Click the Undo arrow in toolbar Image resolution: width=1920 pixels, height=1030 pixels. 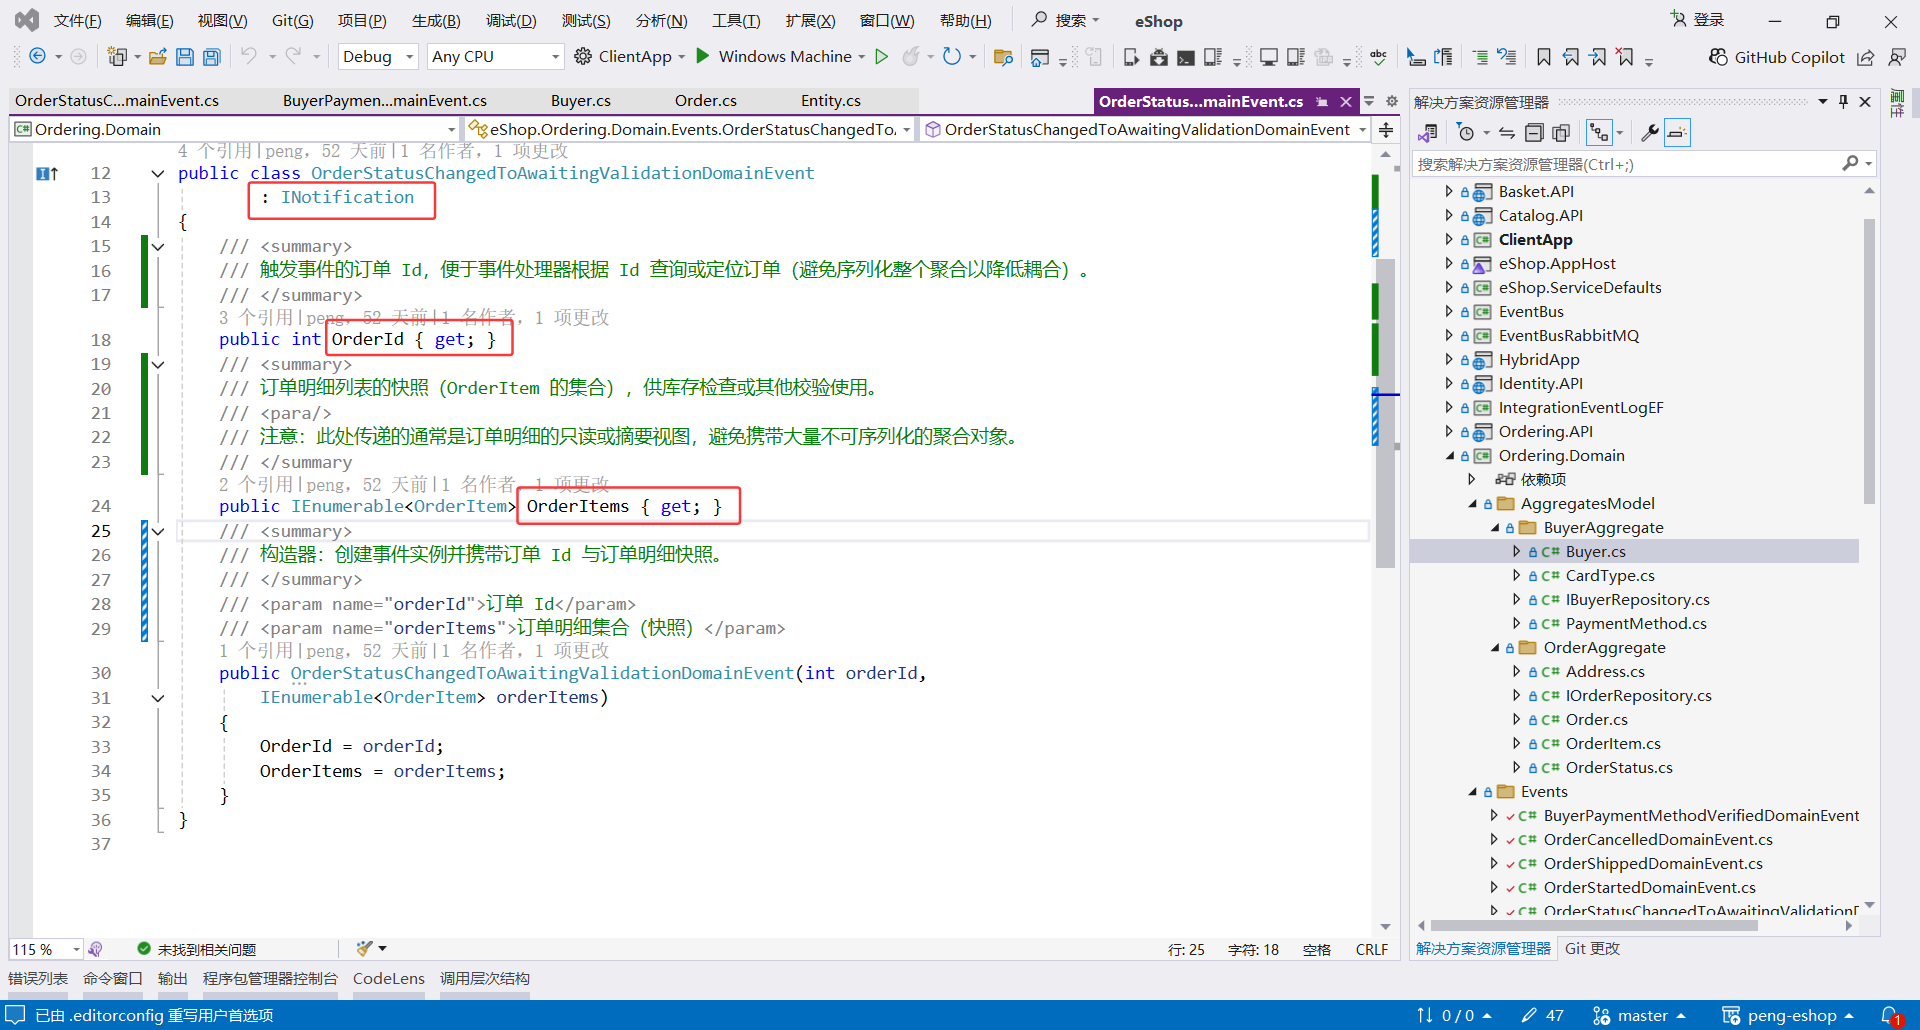point(248,56)
